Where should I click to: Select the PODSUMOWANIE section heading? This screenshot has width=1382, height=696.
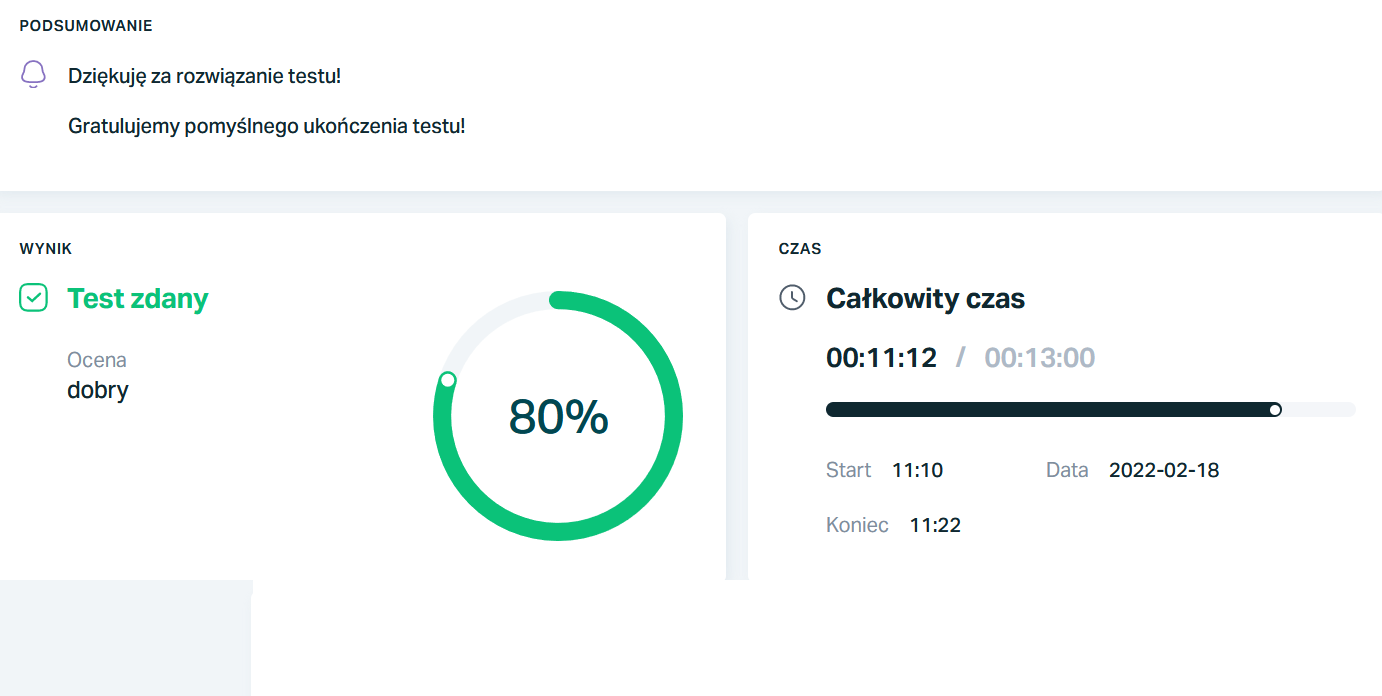pos(86,26)
